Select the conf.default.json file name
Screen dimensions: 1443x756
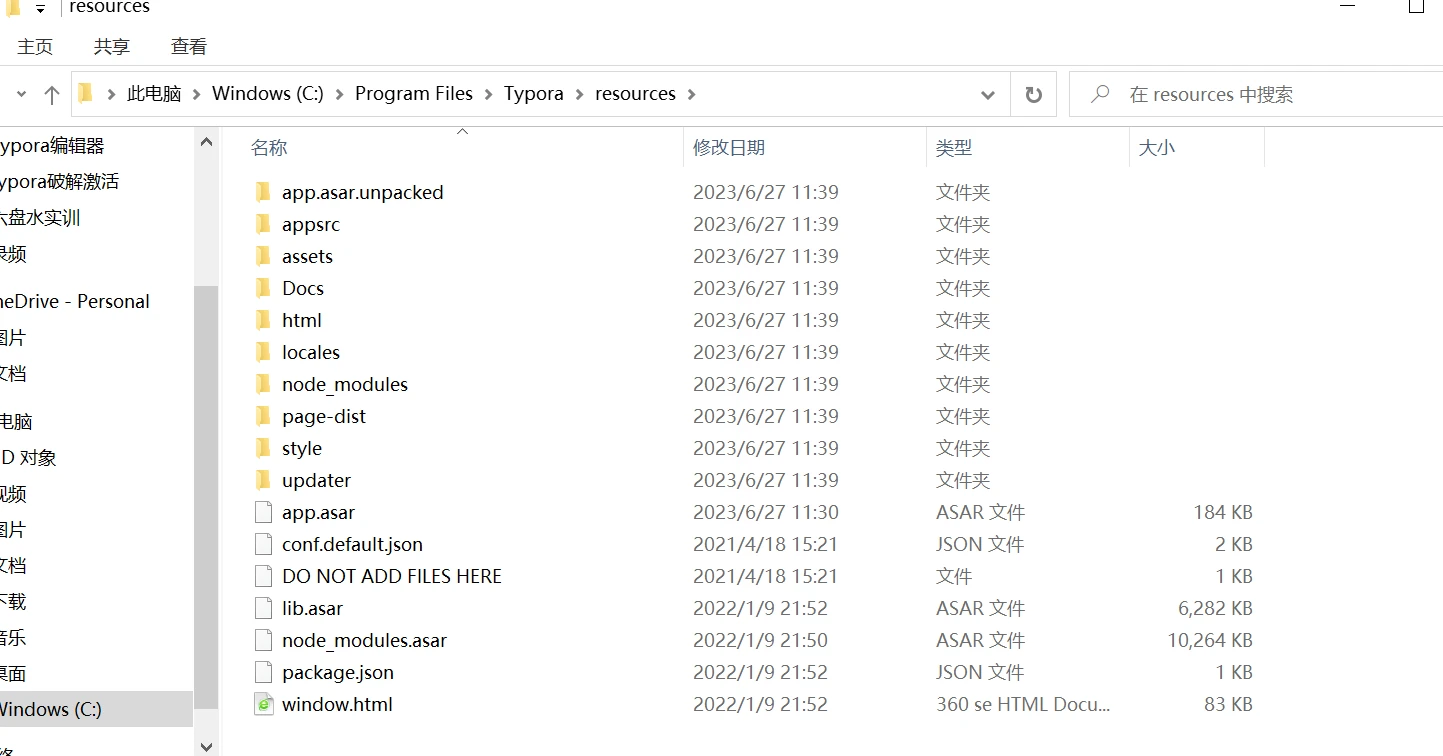pyautogui.click(x=353, y=544)
